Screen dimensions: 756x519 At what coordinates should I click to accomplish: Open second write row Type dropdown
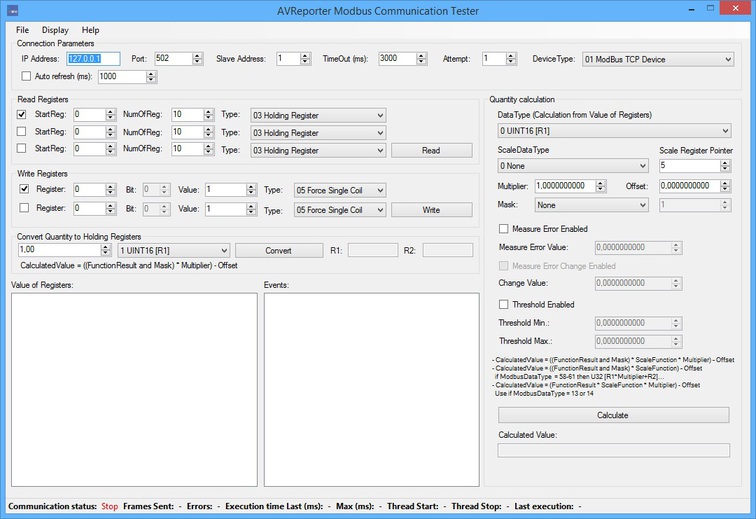pos(340,210)
